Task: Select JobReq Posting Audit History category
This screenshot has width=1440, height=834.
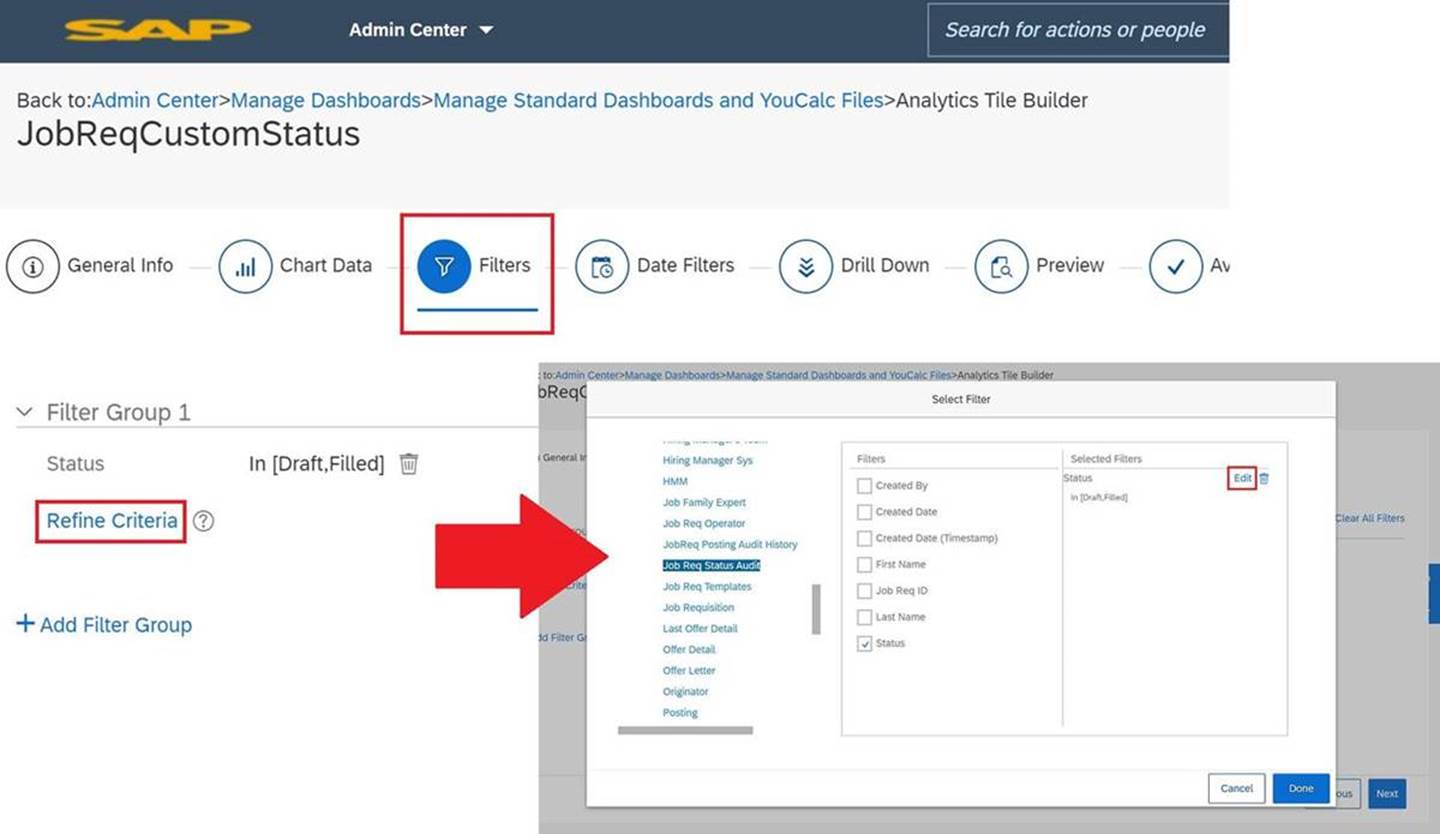Action: 730,545
